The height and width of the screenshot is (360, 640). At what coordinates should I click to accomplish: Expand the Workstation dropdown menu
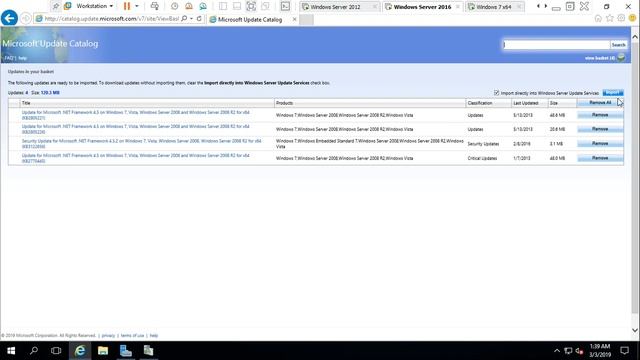[94, 6]
